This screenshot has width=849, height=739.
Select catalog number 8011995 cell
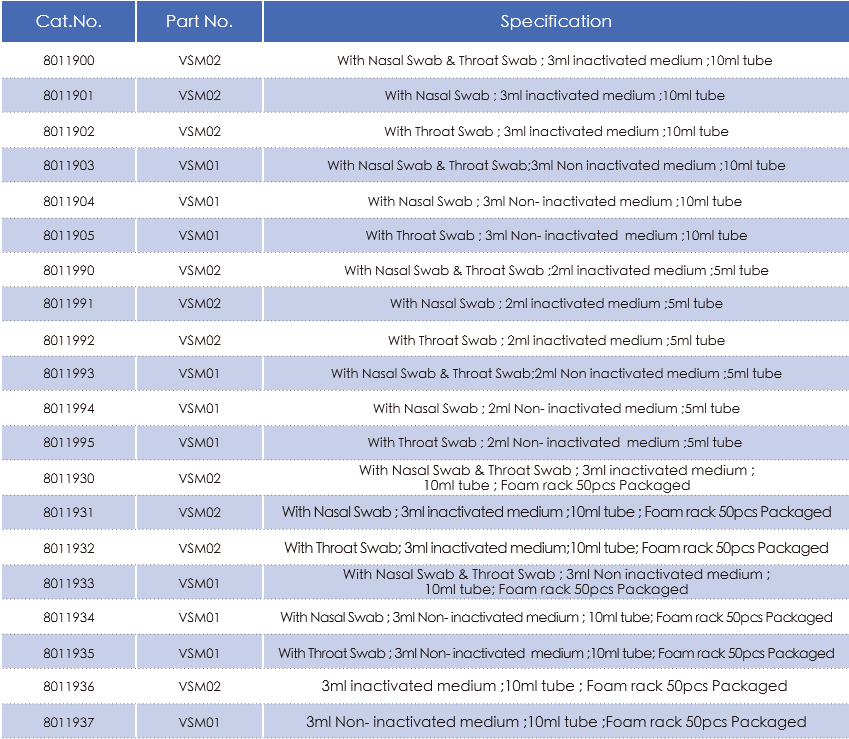click(x=69, y=442)
